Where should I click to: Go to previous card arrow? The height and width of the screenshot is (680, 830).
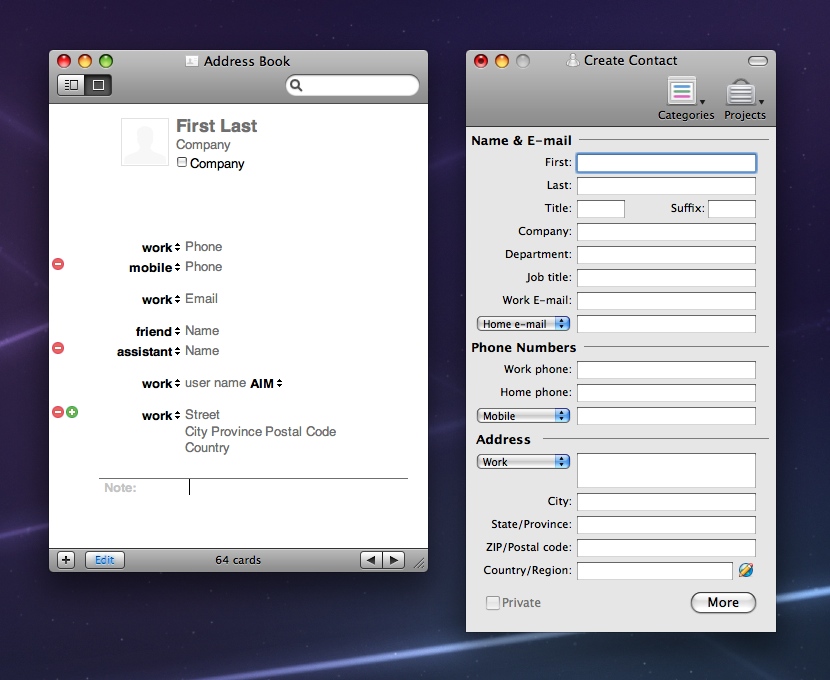coord(372,560)
